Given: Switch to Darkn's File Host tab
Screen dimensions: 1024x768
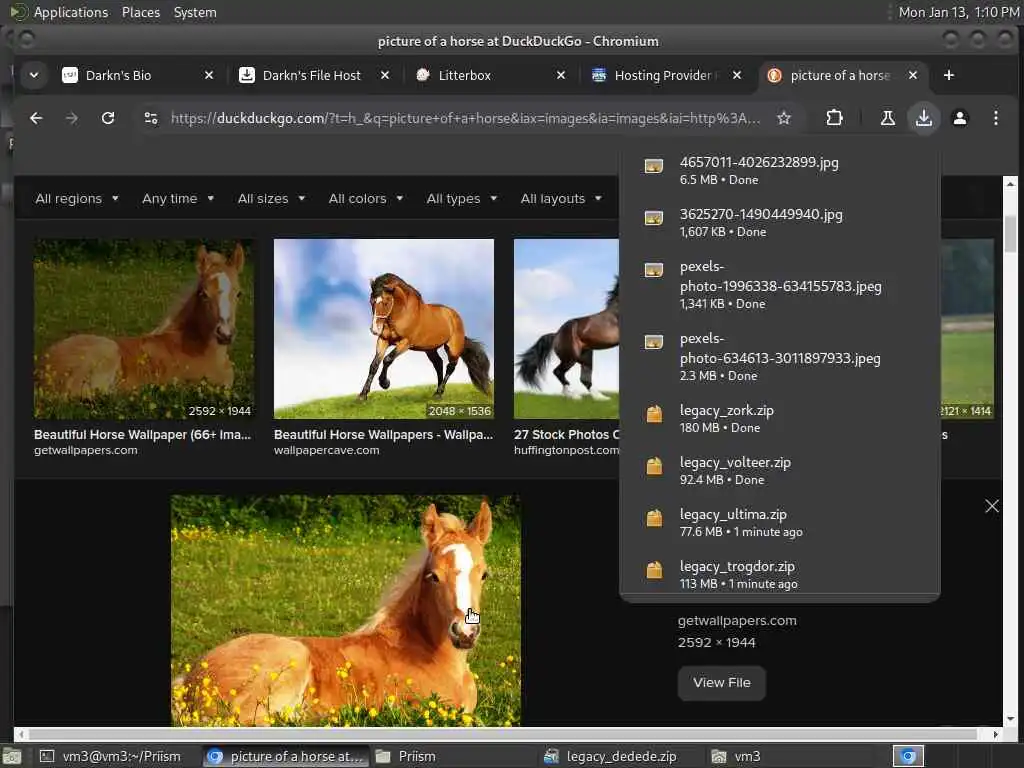Looking at the screenshot, I should tap(314, 75).
